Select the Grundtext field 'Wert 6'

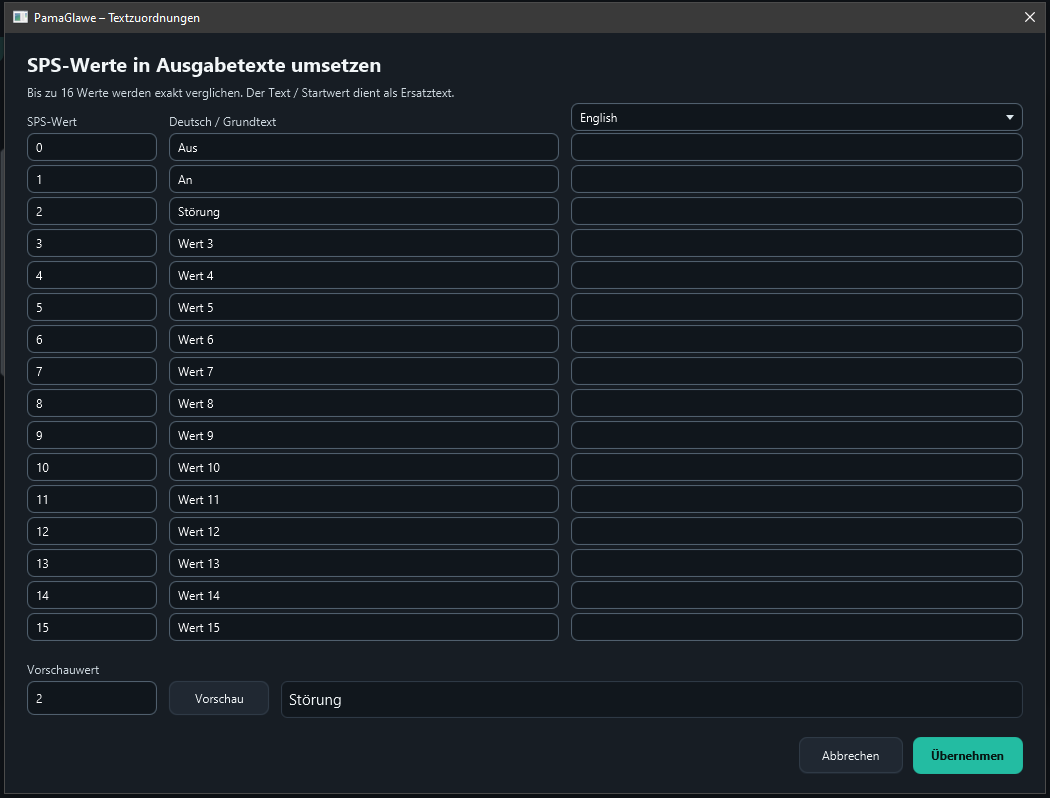pyautogui.click(x=364, y=339)
